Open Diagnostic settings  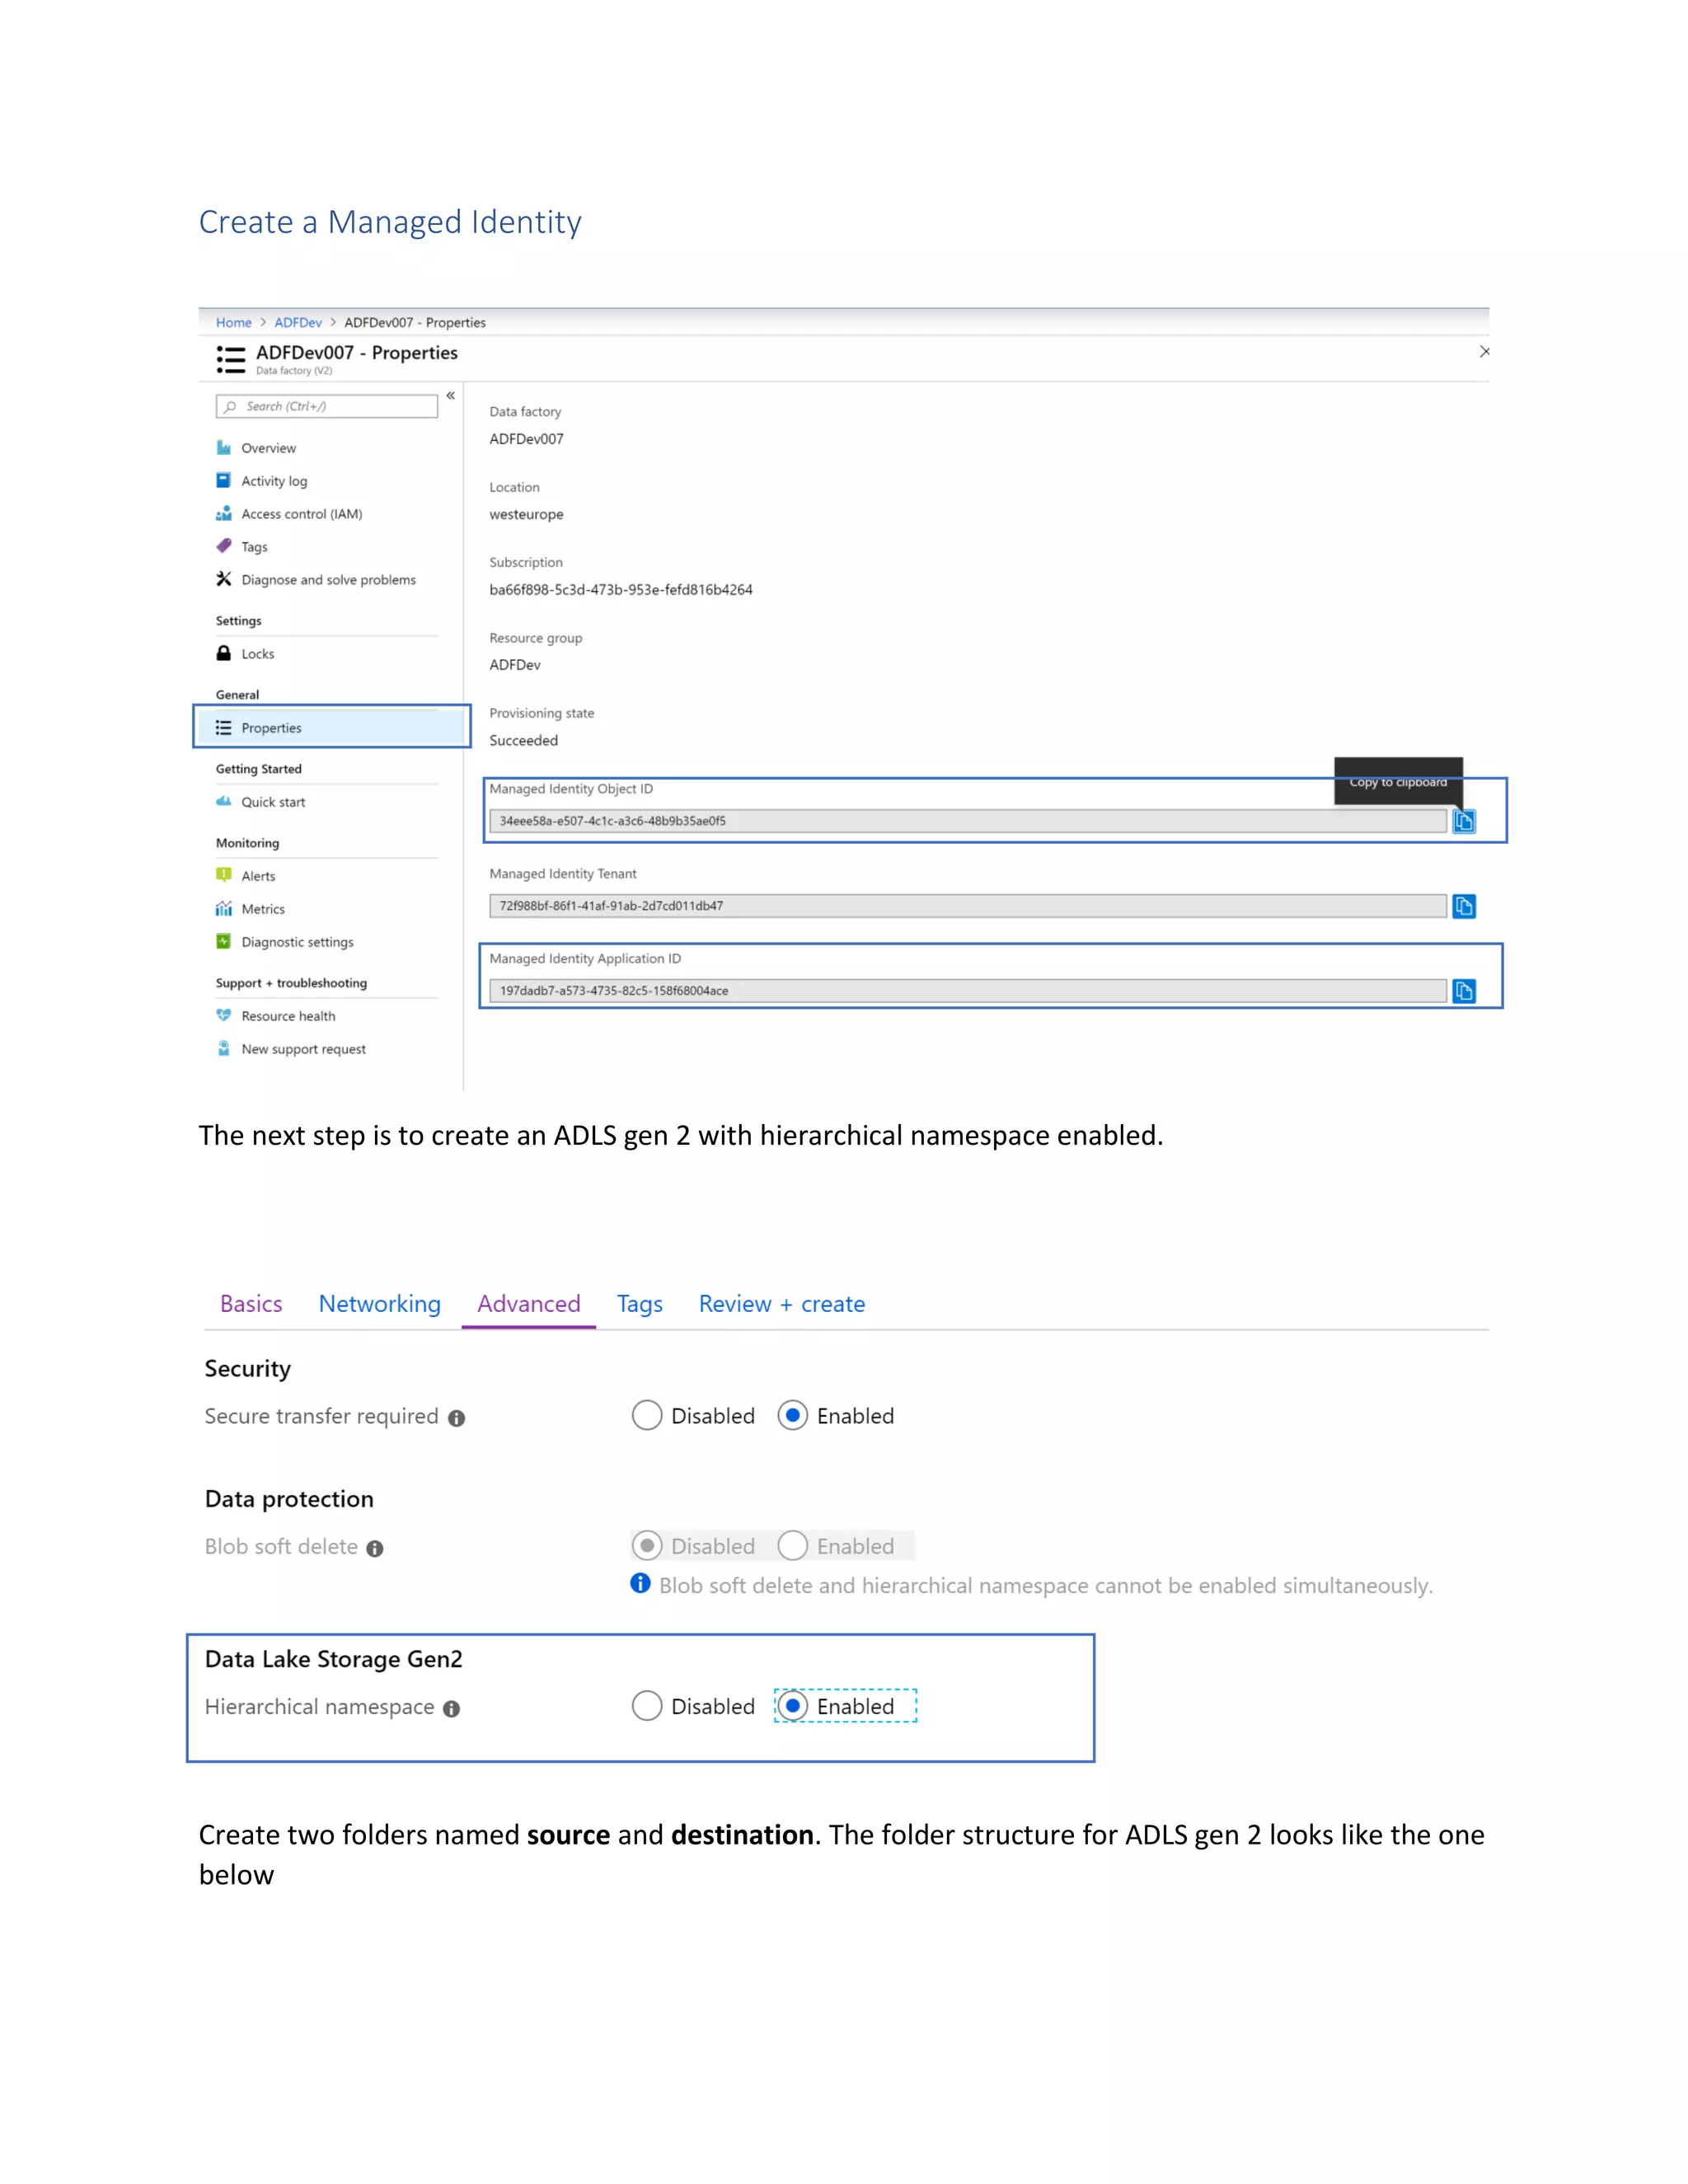coord(285,942)
